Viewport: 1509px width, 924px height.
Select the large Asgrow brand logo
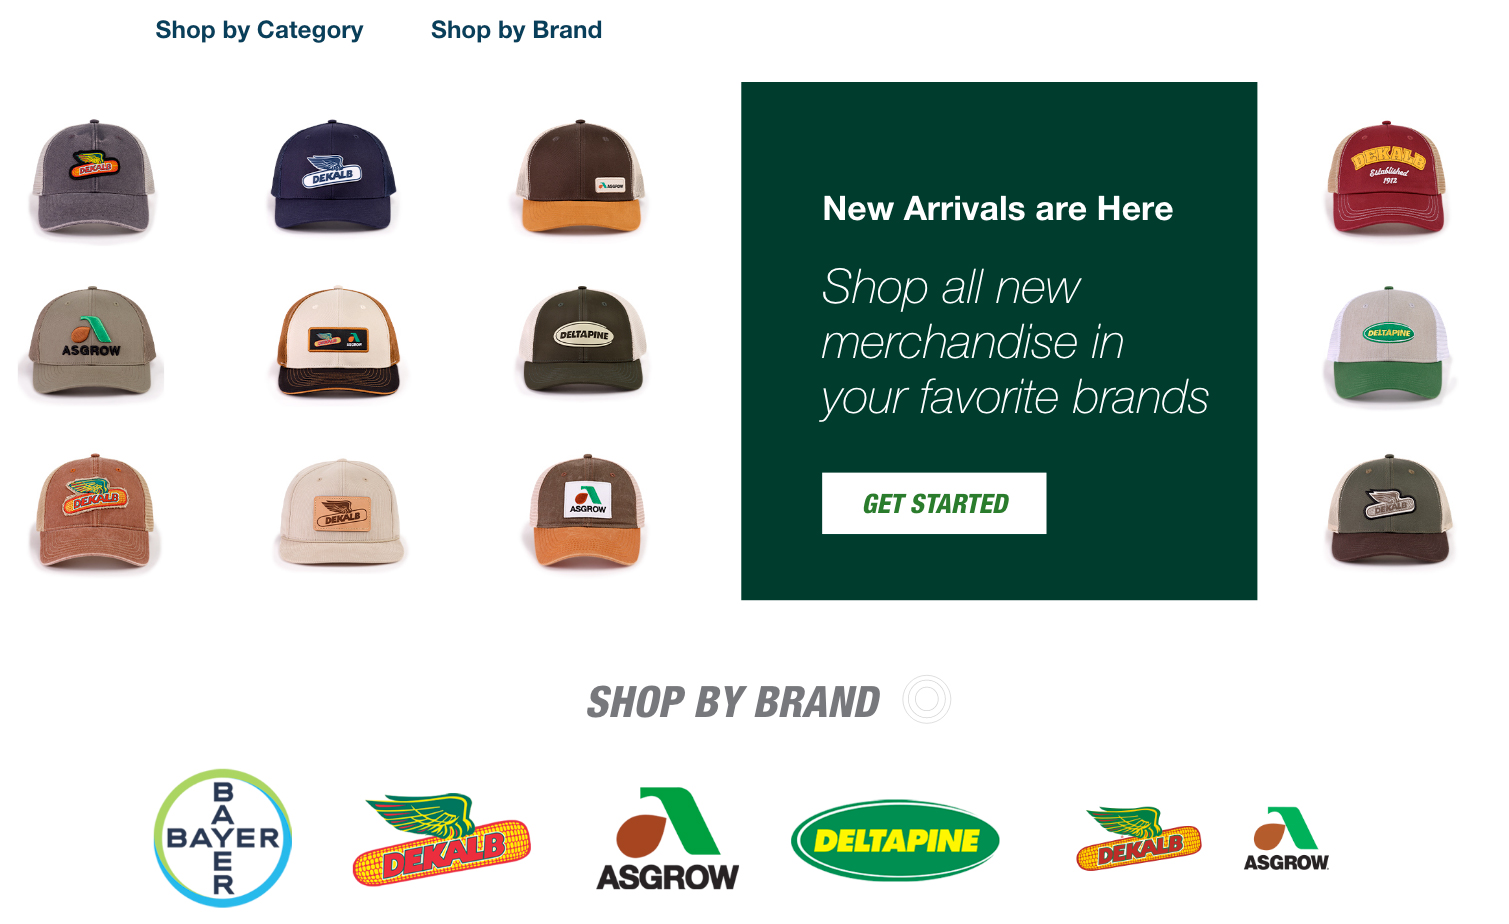pyautogui.click(x=667, y=838)
